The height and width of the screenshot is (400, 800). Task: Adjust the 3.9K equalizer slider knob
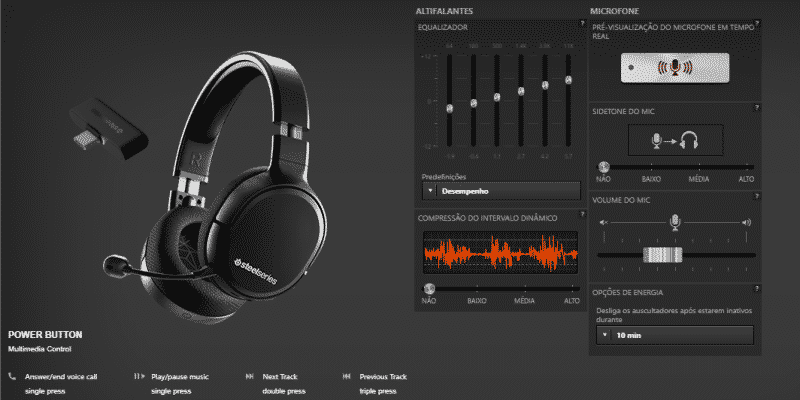(545, 85)
